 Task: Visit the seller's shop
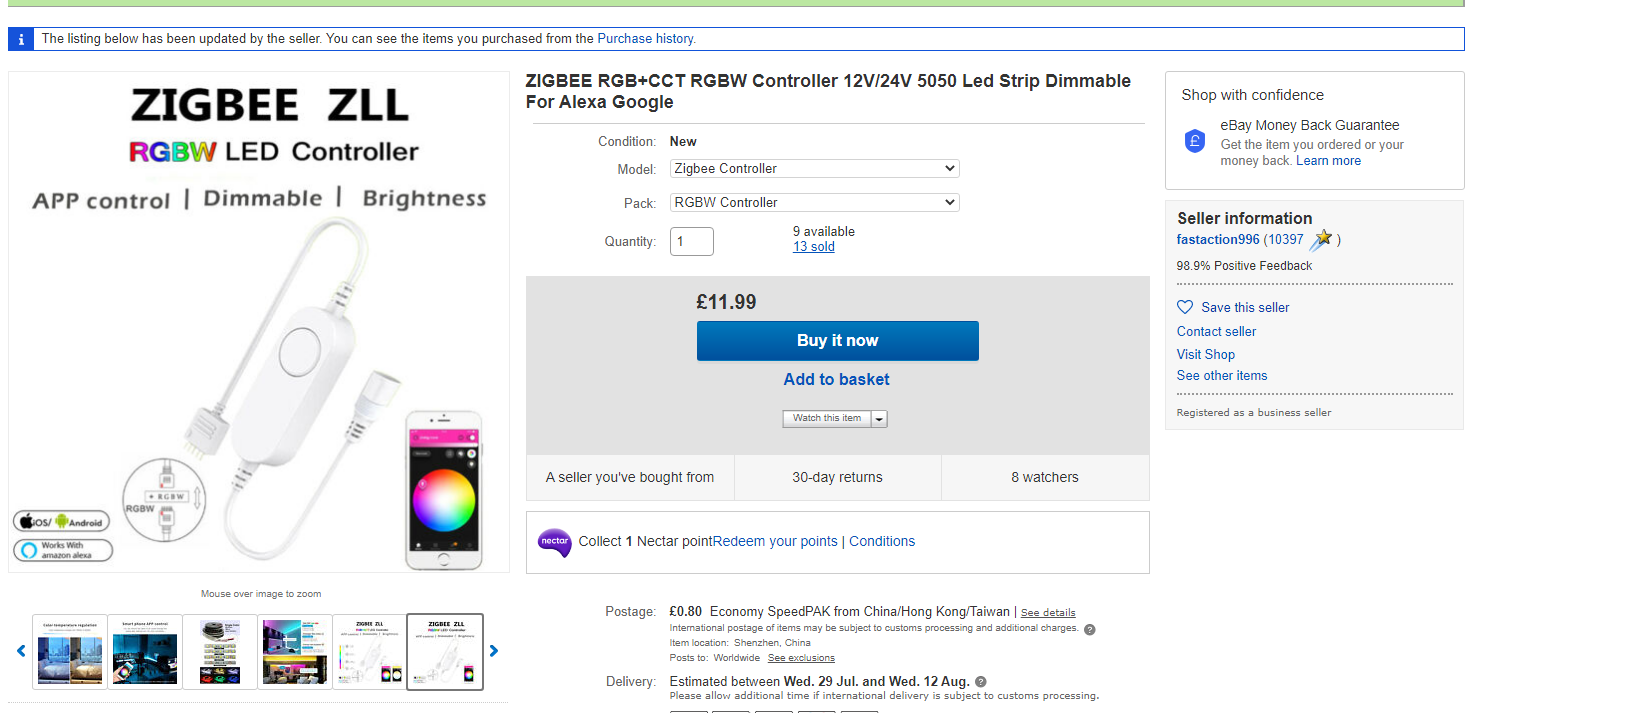(1205, 354)
